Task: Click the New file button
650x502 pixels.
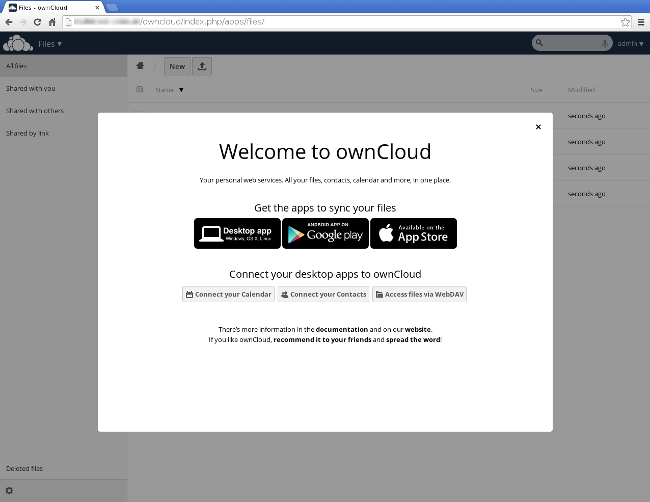Action: (177, 66)
